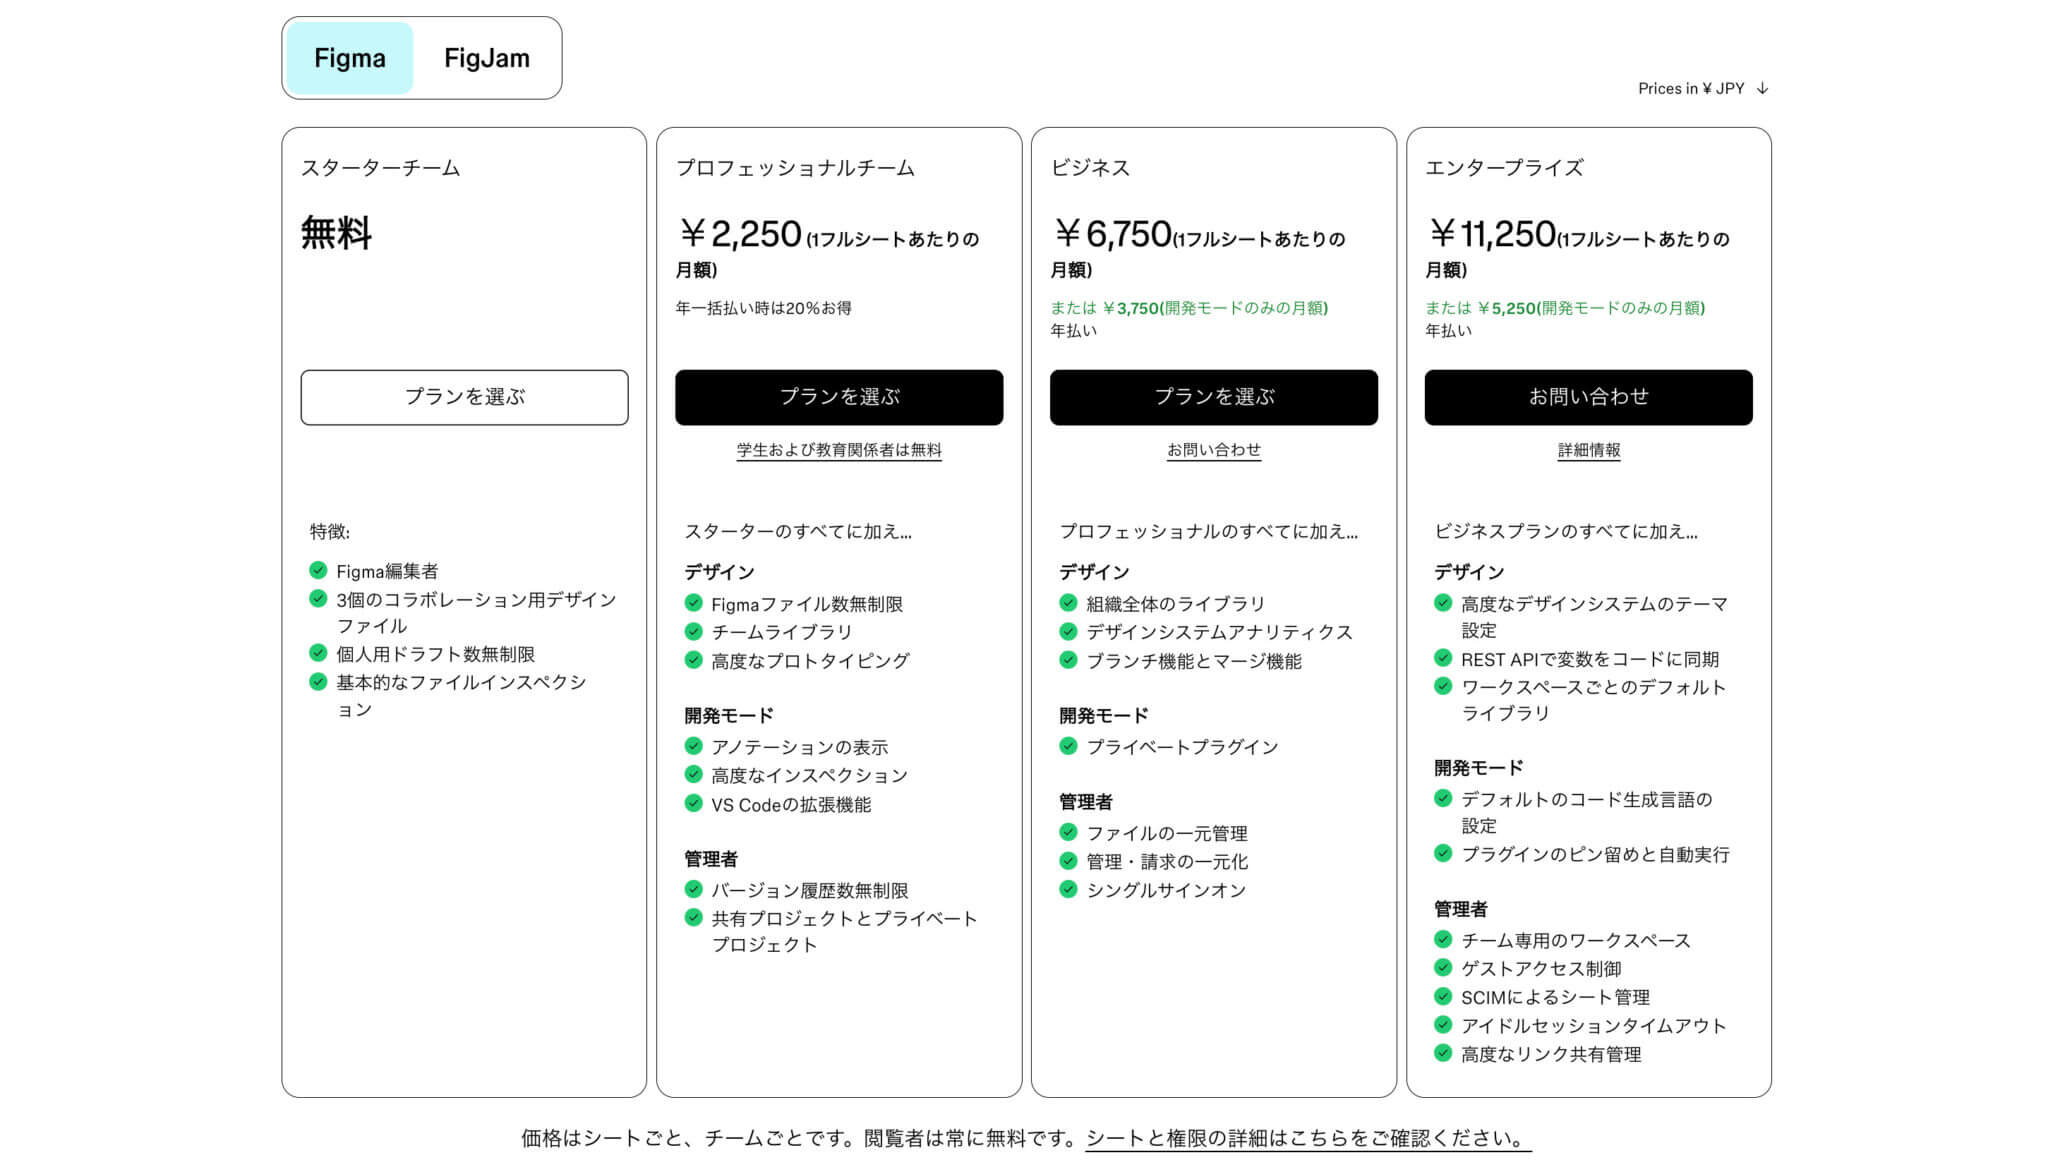Click the check icon beside SCIMによるシート管理

pyautogui.click(x=1443, y=996)
